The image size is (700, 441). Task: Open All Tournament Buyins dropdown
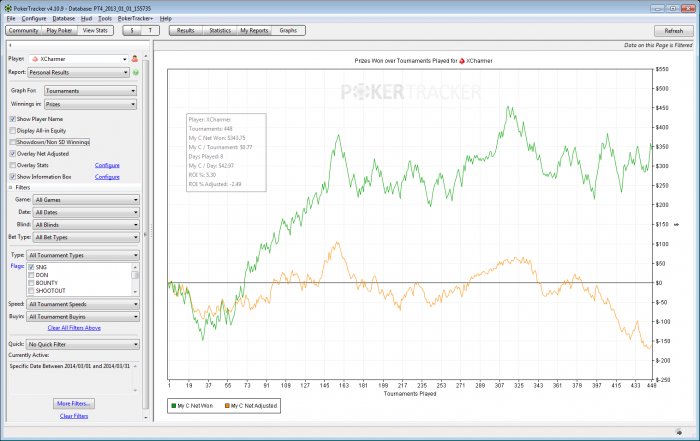pyautogui.click(x=83, y=317)
